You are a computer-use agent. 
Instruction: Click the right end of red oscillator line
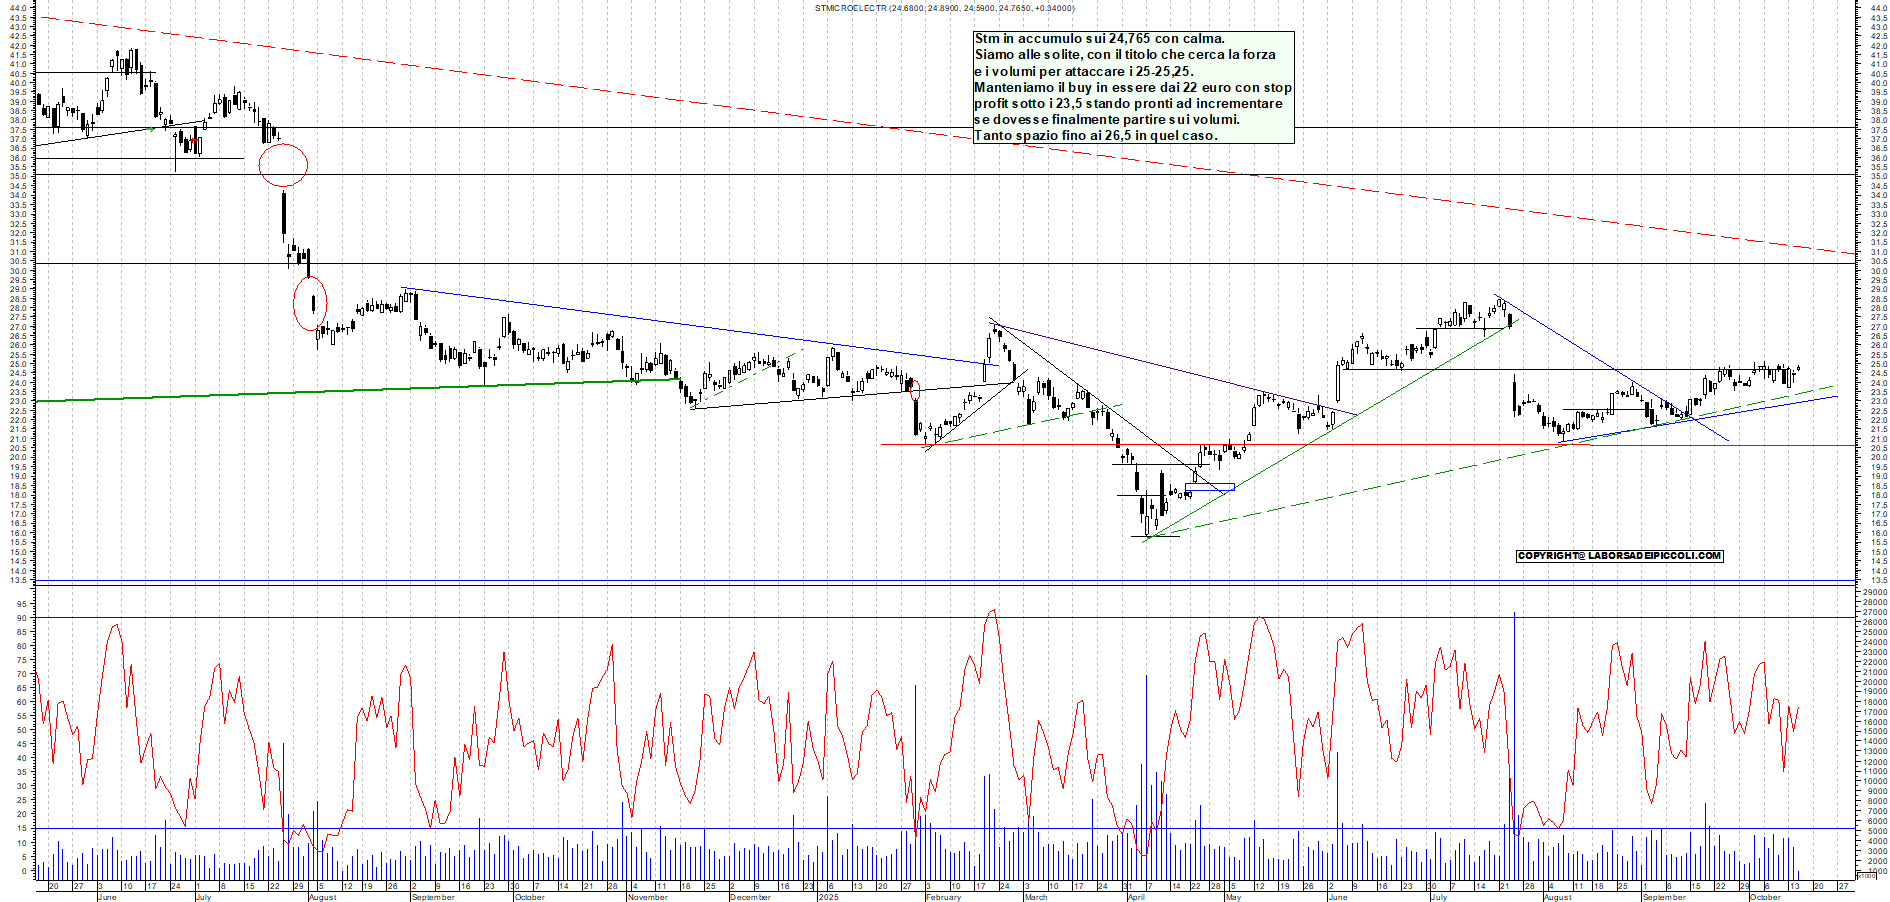1798,708
